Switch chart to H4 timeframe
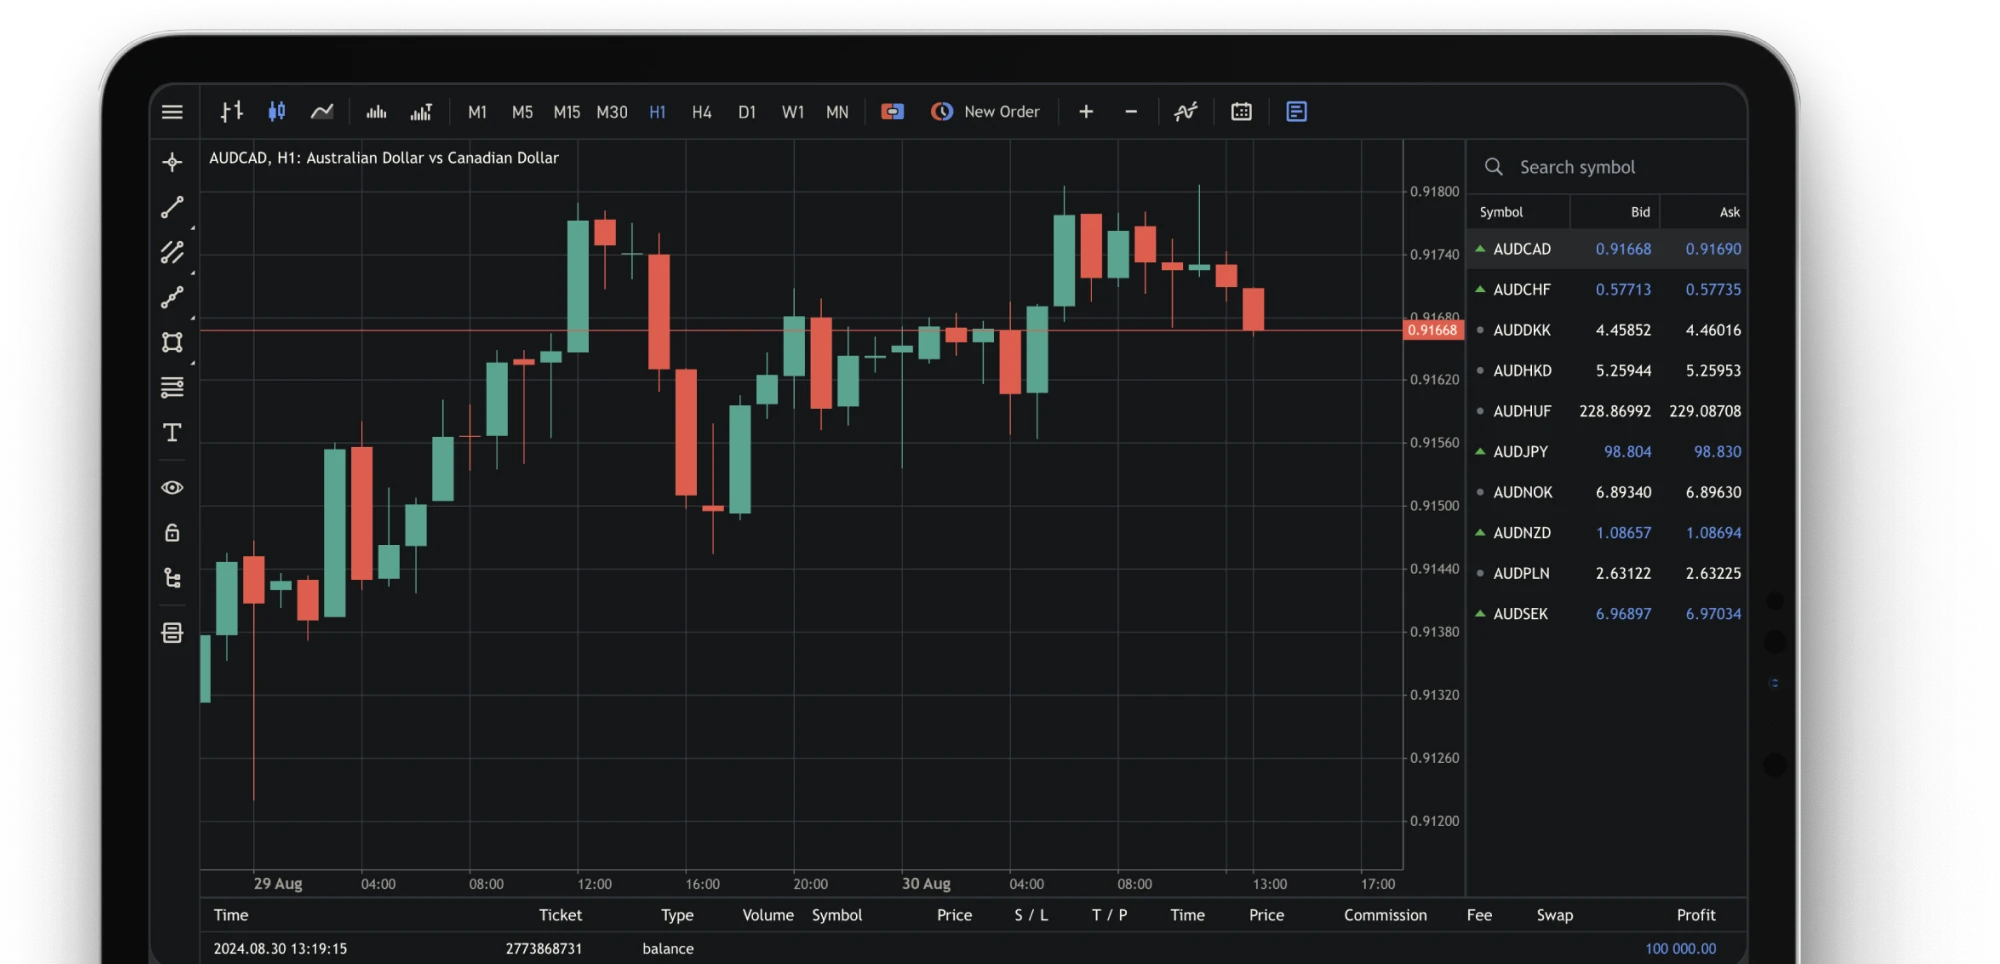 pyautogui.click(x=702, y=112)
